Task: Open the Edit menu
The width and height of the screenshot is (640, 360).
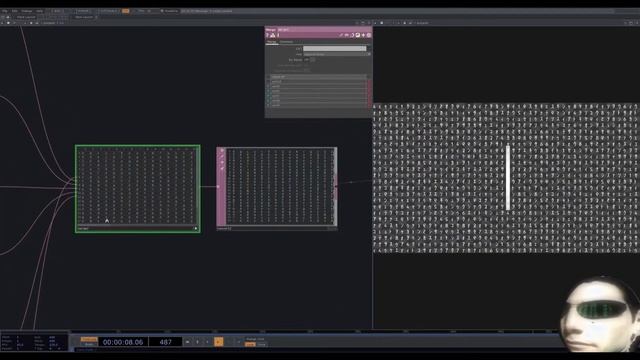Action: coord(14,11)
